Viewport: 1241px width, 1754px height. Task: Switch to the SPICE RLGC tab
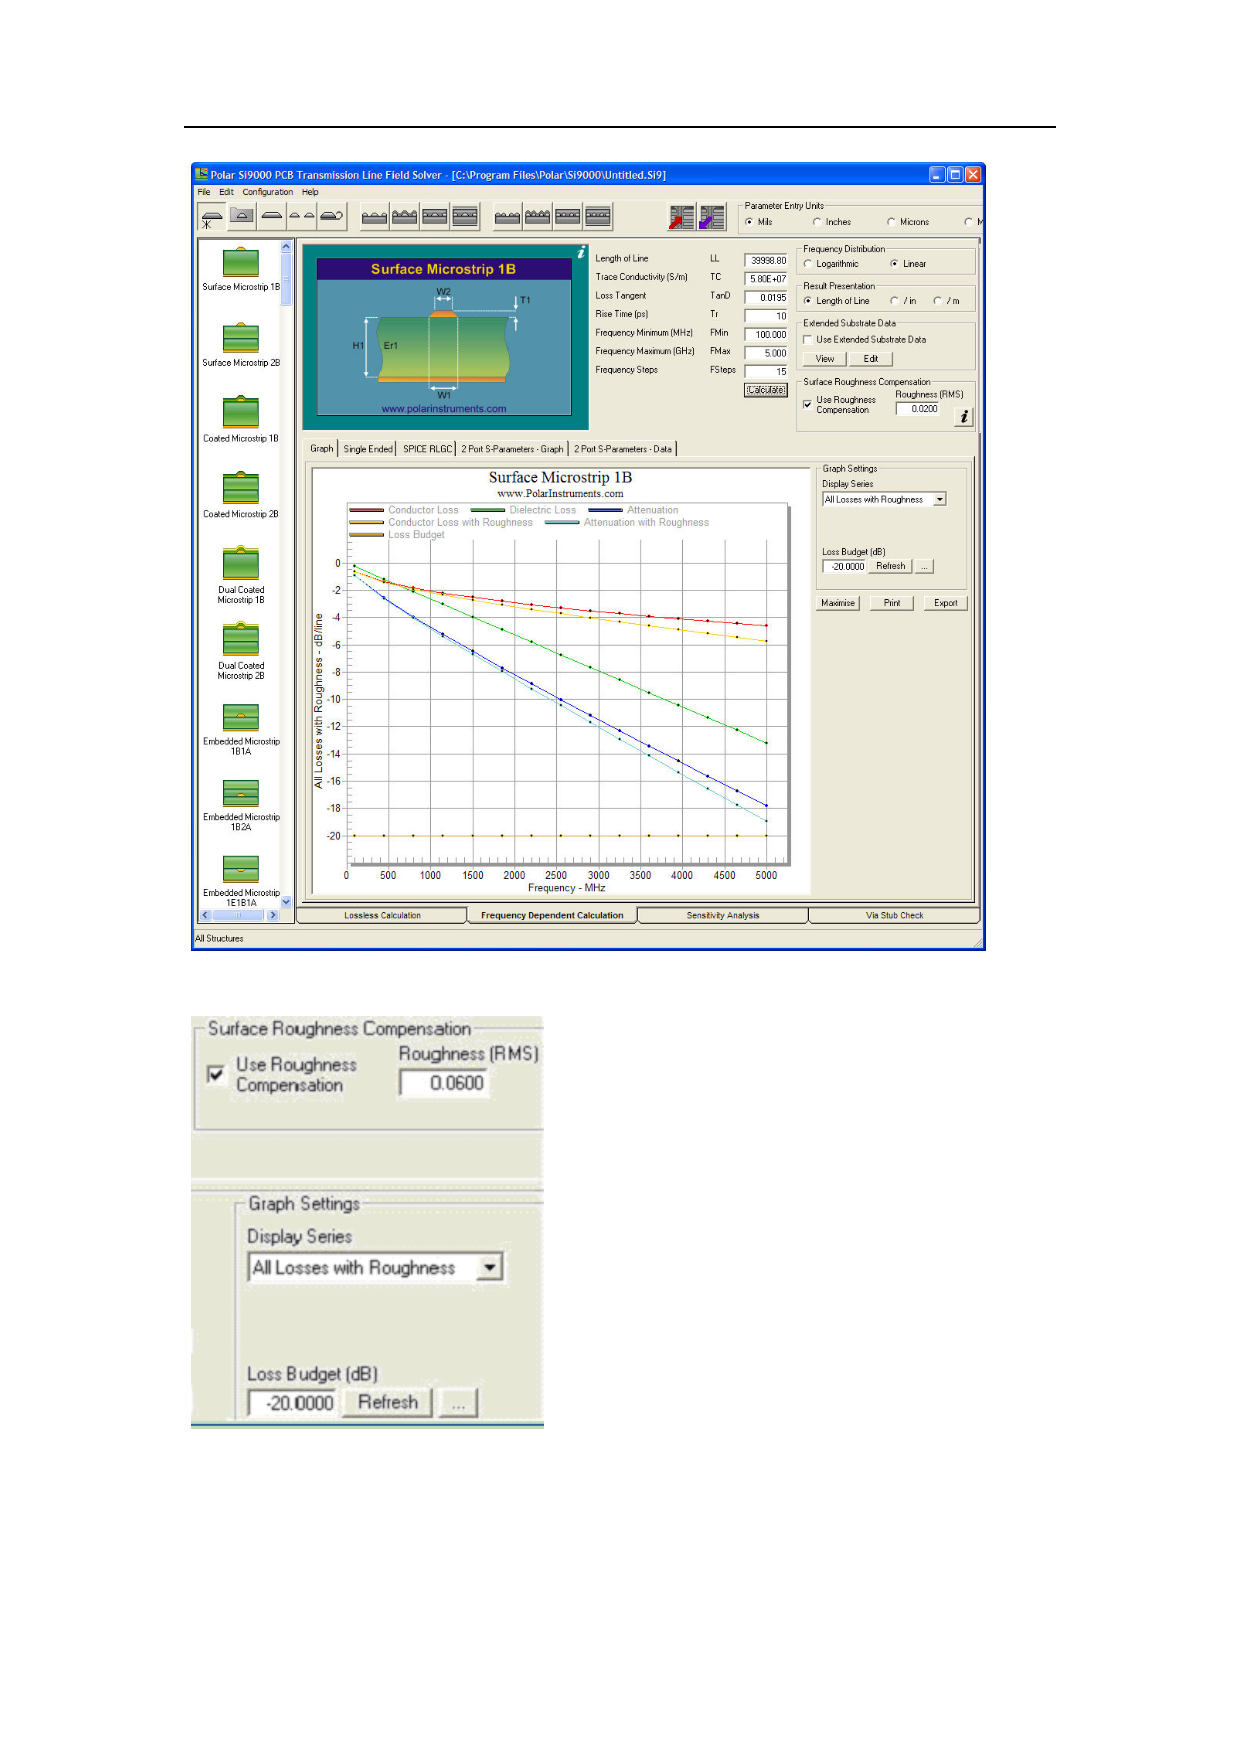pos(427,449)
